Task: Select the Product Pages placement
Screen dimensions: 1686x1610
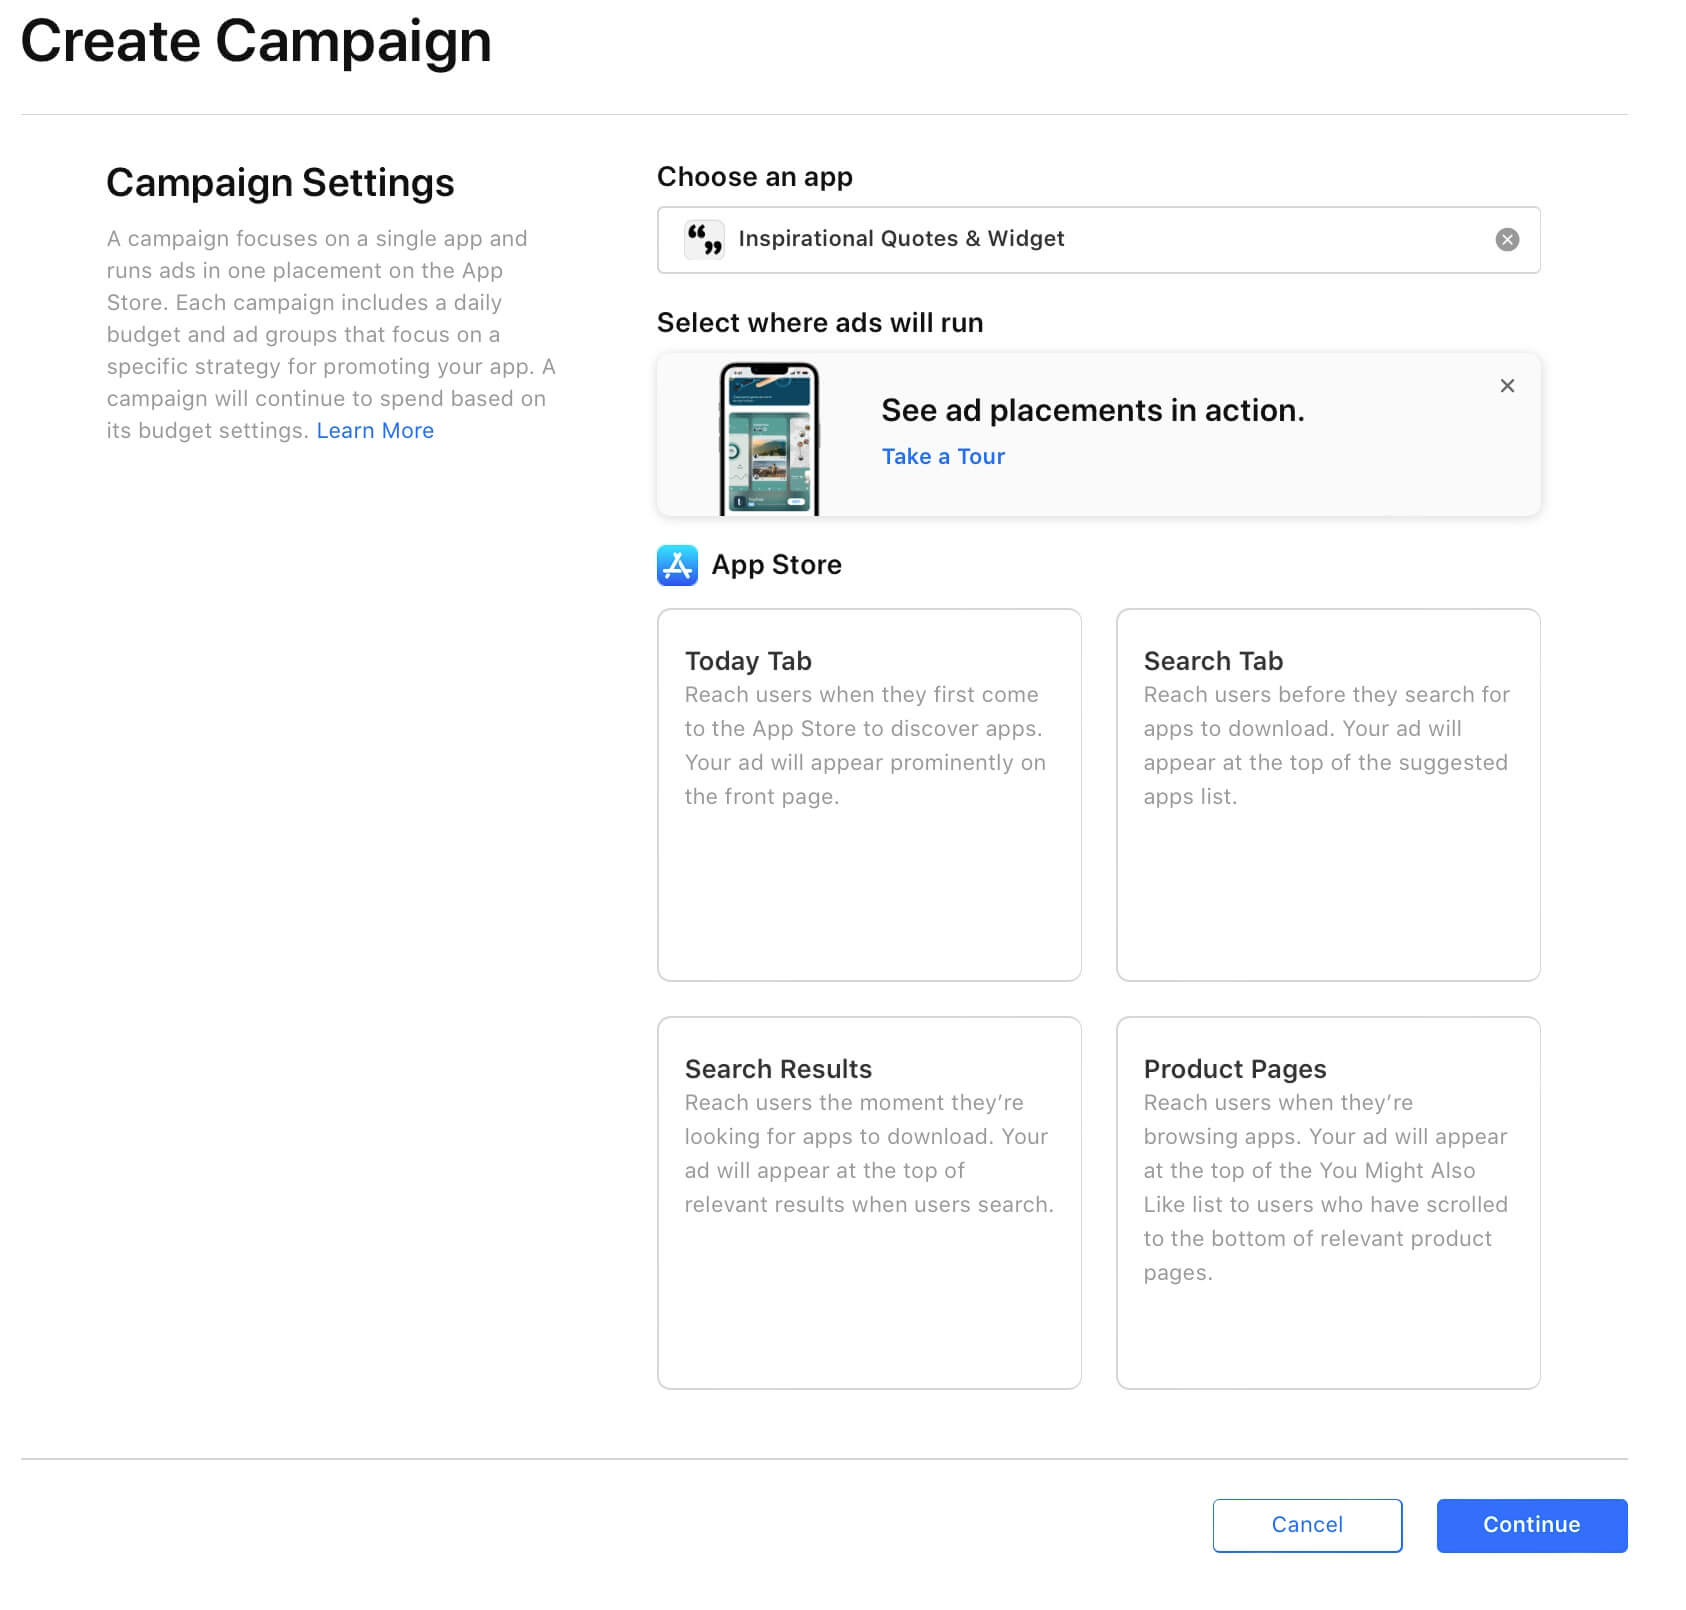Action: point(1327,1202)
